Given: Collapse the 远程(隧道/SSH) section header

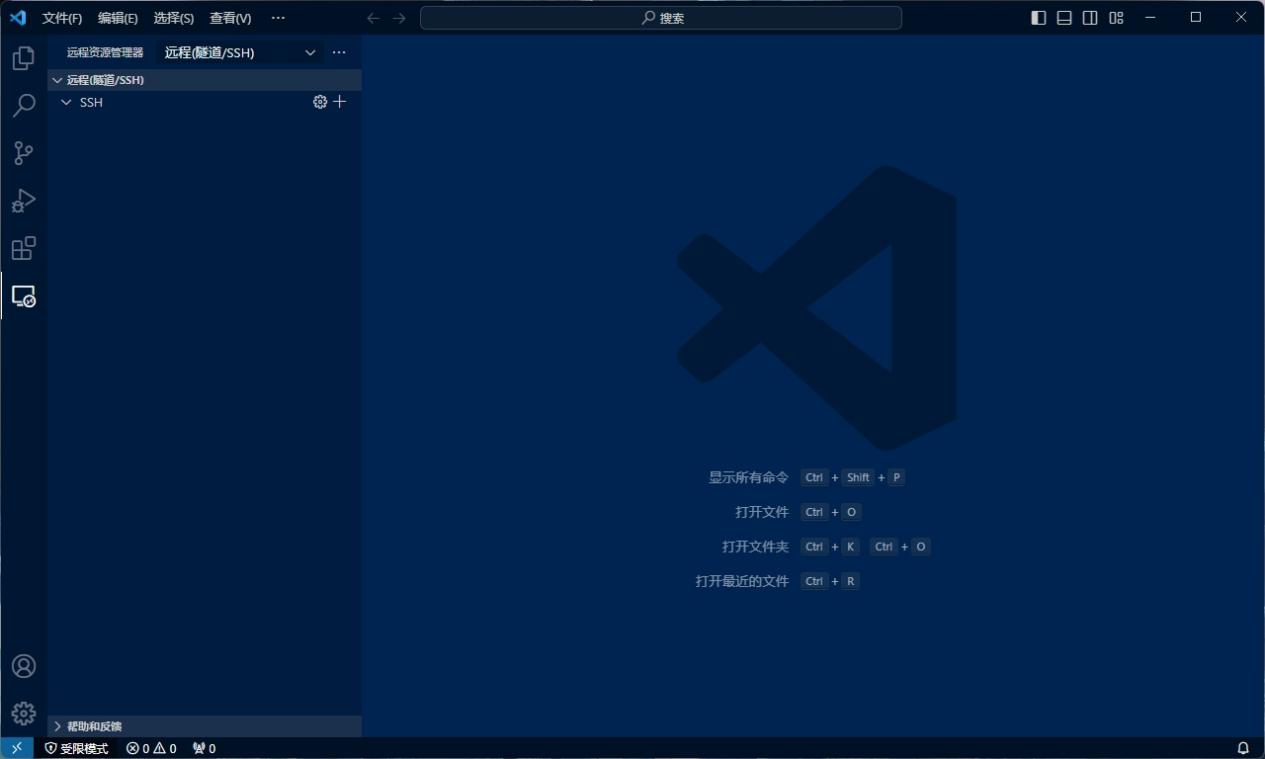Looking at the screenshot, I should 205,80.
